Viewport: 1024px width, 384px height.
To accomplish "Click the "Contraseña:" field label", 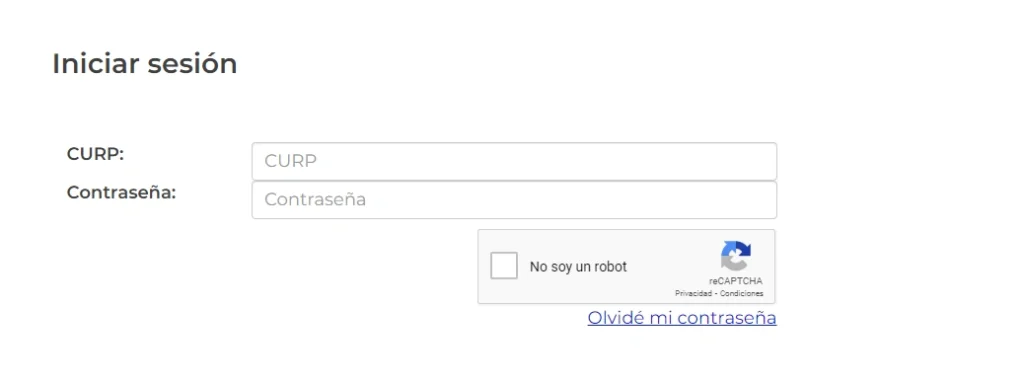I will pos(121,193).
